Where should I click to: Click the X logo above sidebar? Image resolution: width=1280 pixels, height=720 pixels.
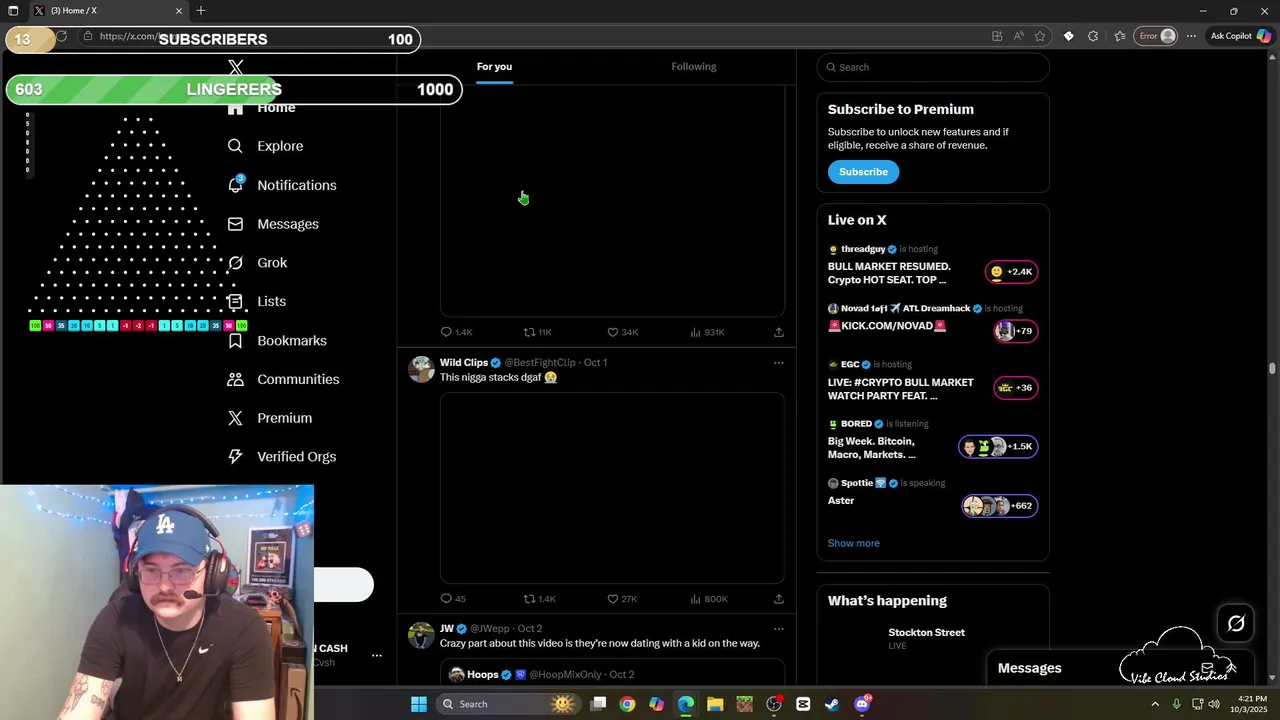[x=236, y=67]
